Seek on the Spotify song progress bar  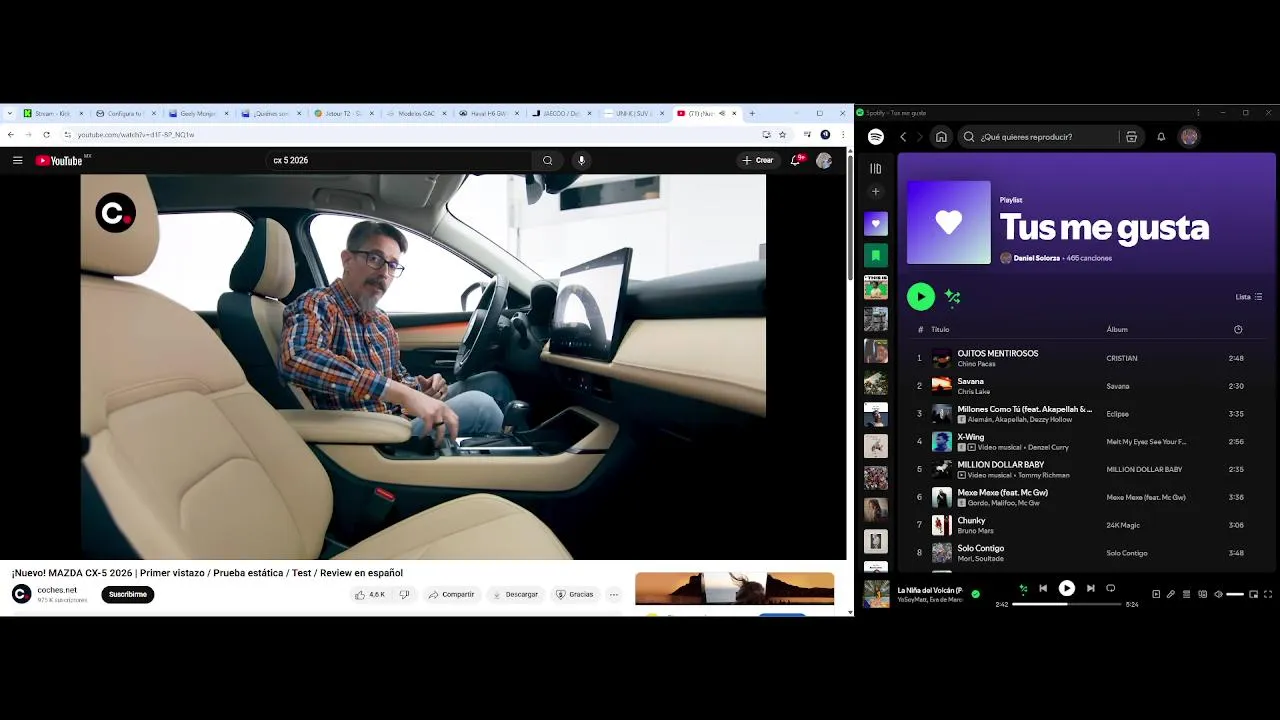click(x=1066, y=604)
